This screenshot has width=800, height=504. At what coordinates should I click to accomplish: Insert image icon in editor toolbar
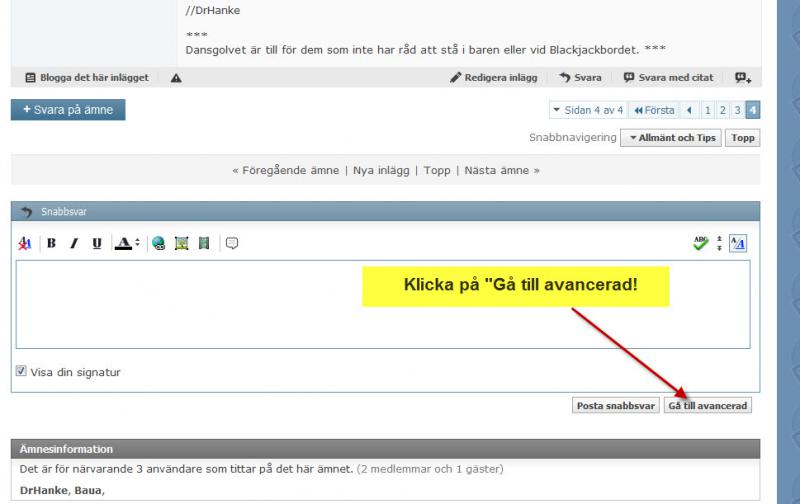pyautogui.click(x=182, y=243)
